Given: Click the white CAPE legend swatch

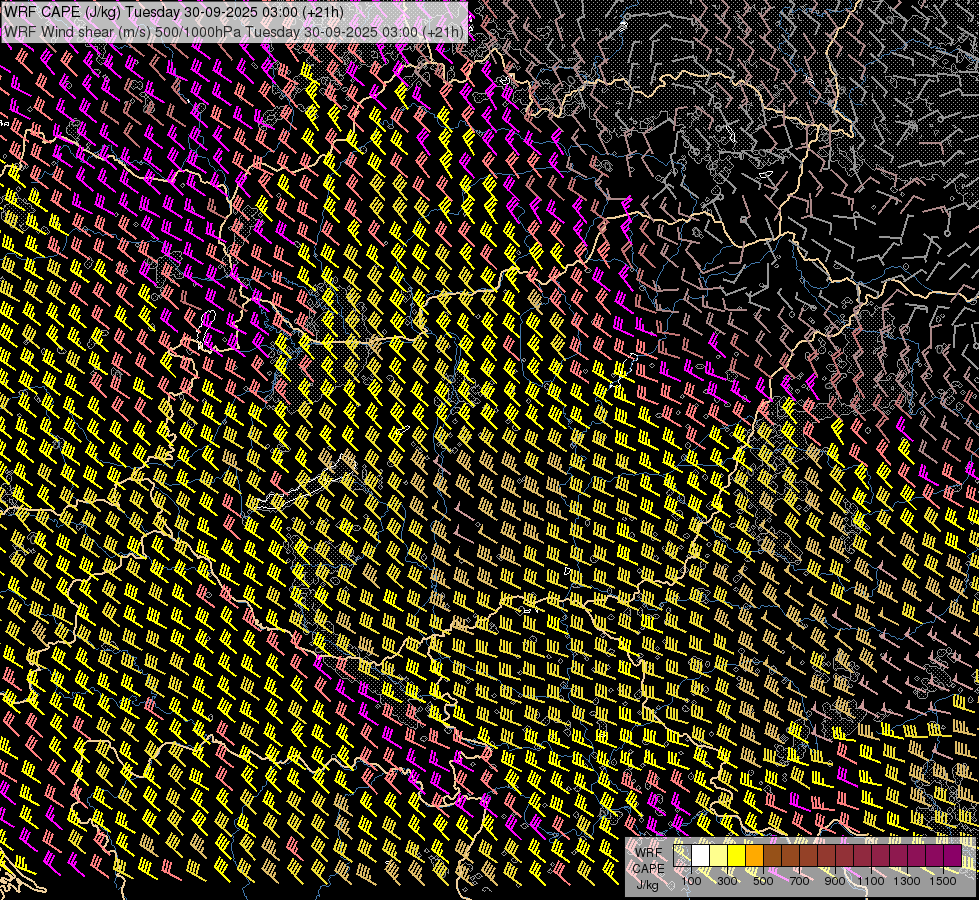Looking at the screenshot, I should [x=701, y=855].
